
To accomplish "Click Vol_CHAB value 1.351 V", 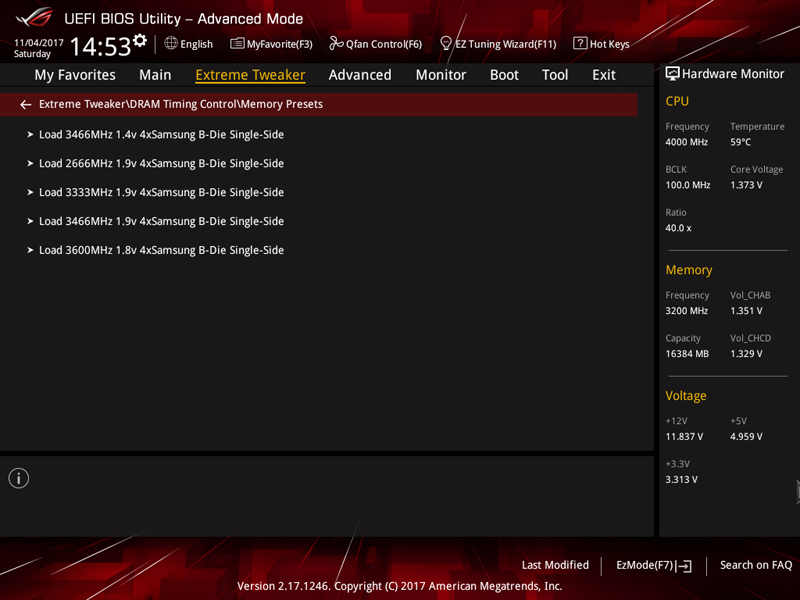I will pyautogui.click(x=746, y=311).
